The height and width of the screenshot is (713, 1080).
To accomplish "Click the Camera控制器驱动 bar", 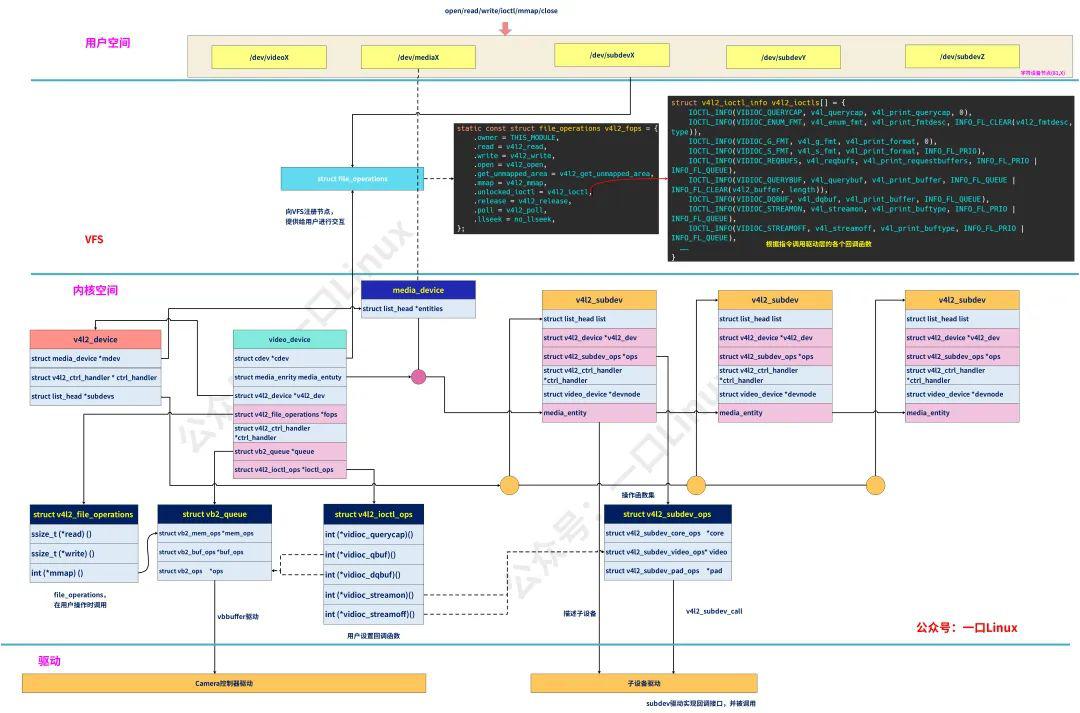I will [x=224, y=683].
